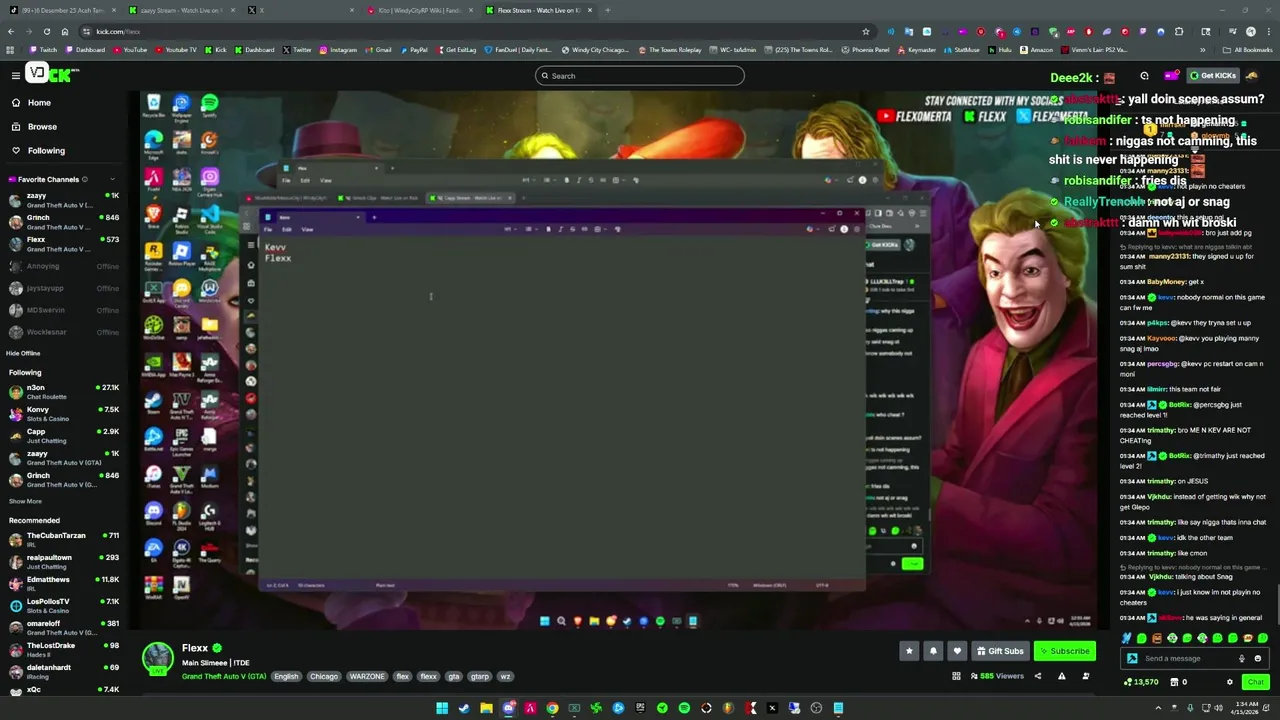Click the report warning triangle icon
This screenshot has width=1280, height=720.
(1061, 676)
